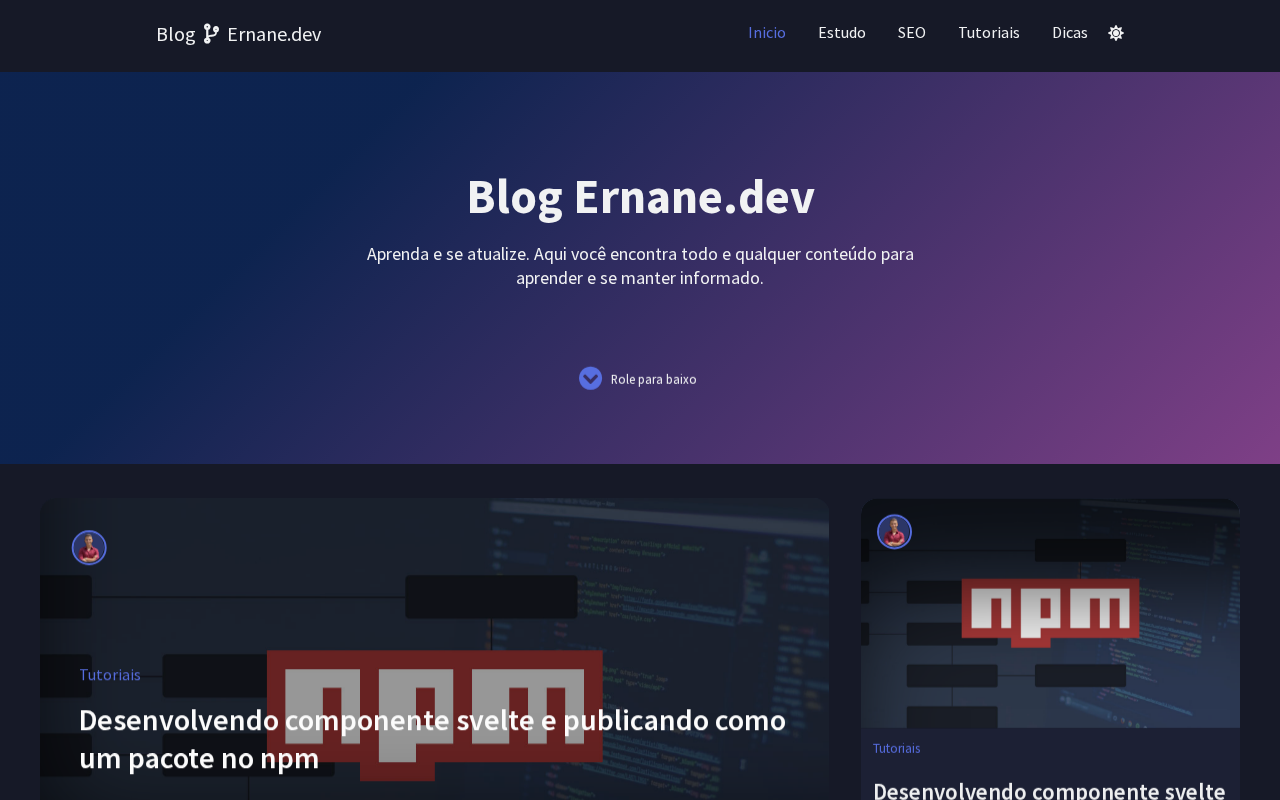Go to the Inicio nav item
The height and width of the screenshot is (800, 1280).
click(767, 33)
